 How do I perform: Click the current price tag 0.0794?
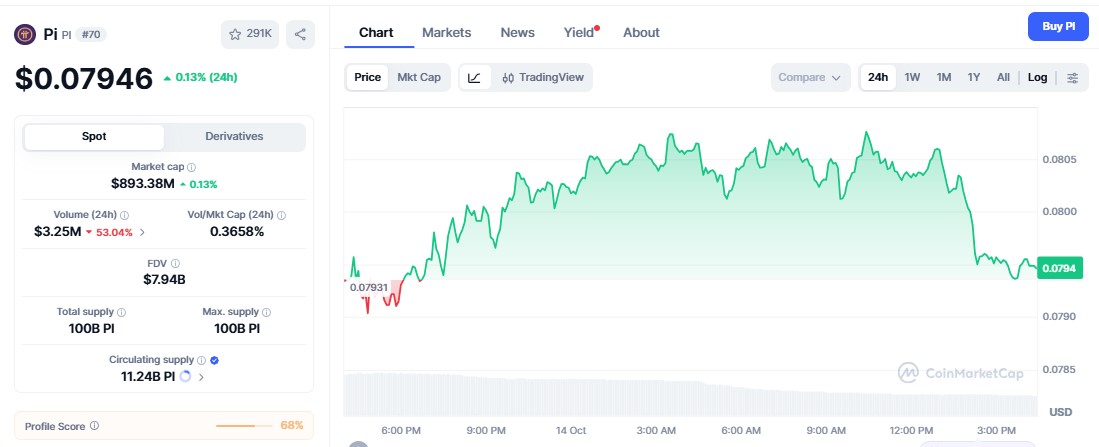coord(1060,268)
